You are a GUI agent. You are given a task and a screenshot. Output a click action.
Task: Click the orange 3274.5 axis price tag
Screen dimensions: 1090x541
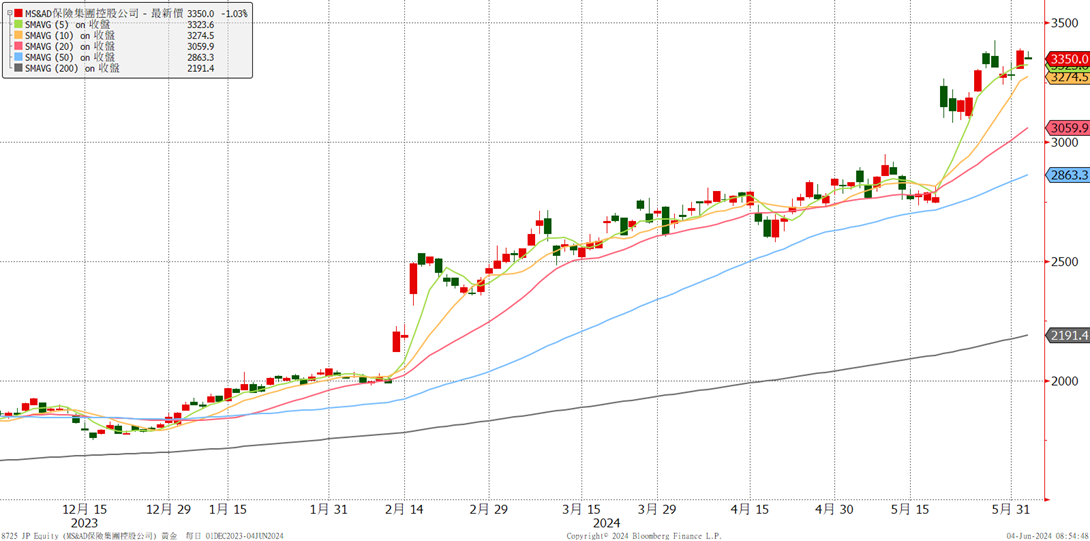[1068, 77]
